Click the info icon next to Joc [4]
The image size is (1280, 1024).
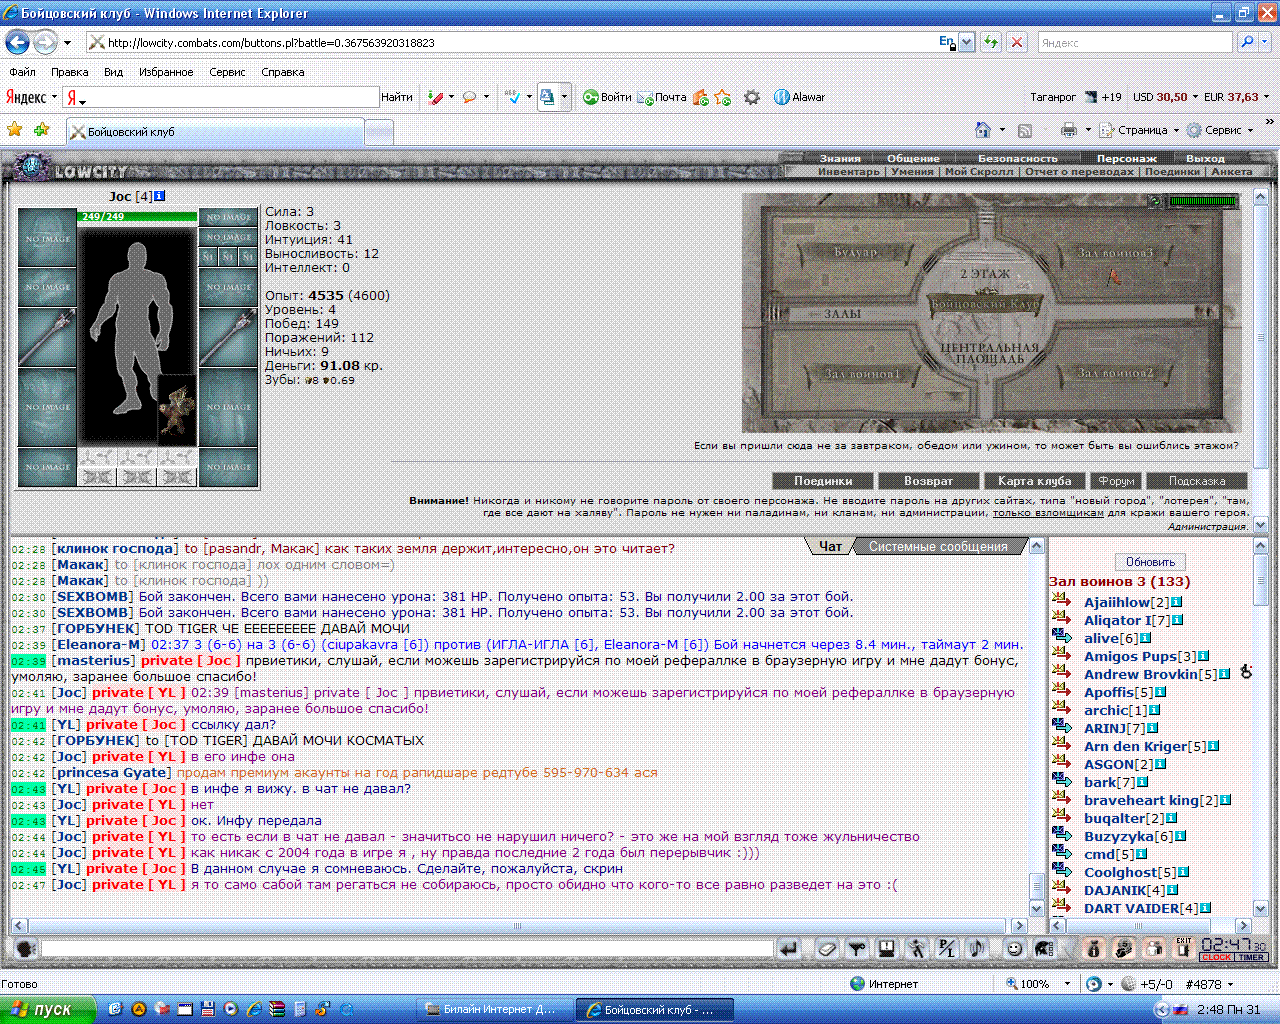pyautogui.click(x=159, y=196)
